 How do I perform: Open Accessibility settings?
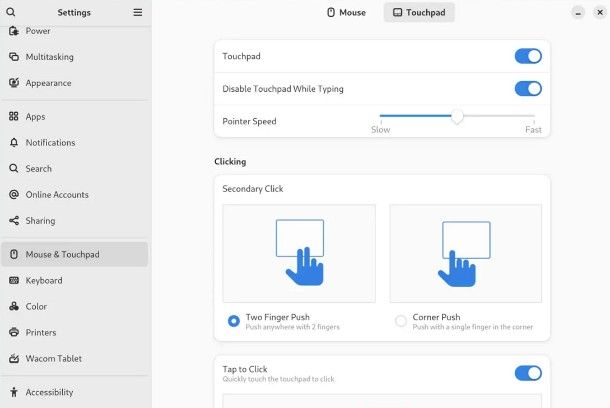coord(75,392)
